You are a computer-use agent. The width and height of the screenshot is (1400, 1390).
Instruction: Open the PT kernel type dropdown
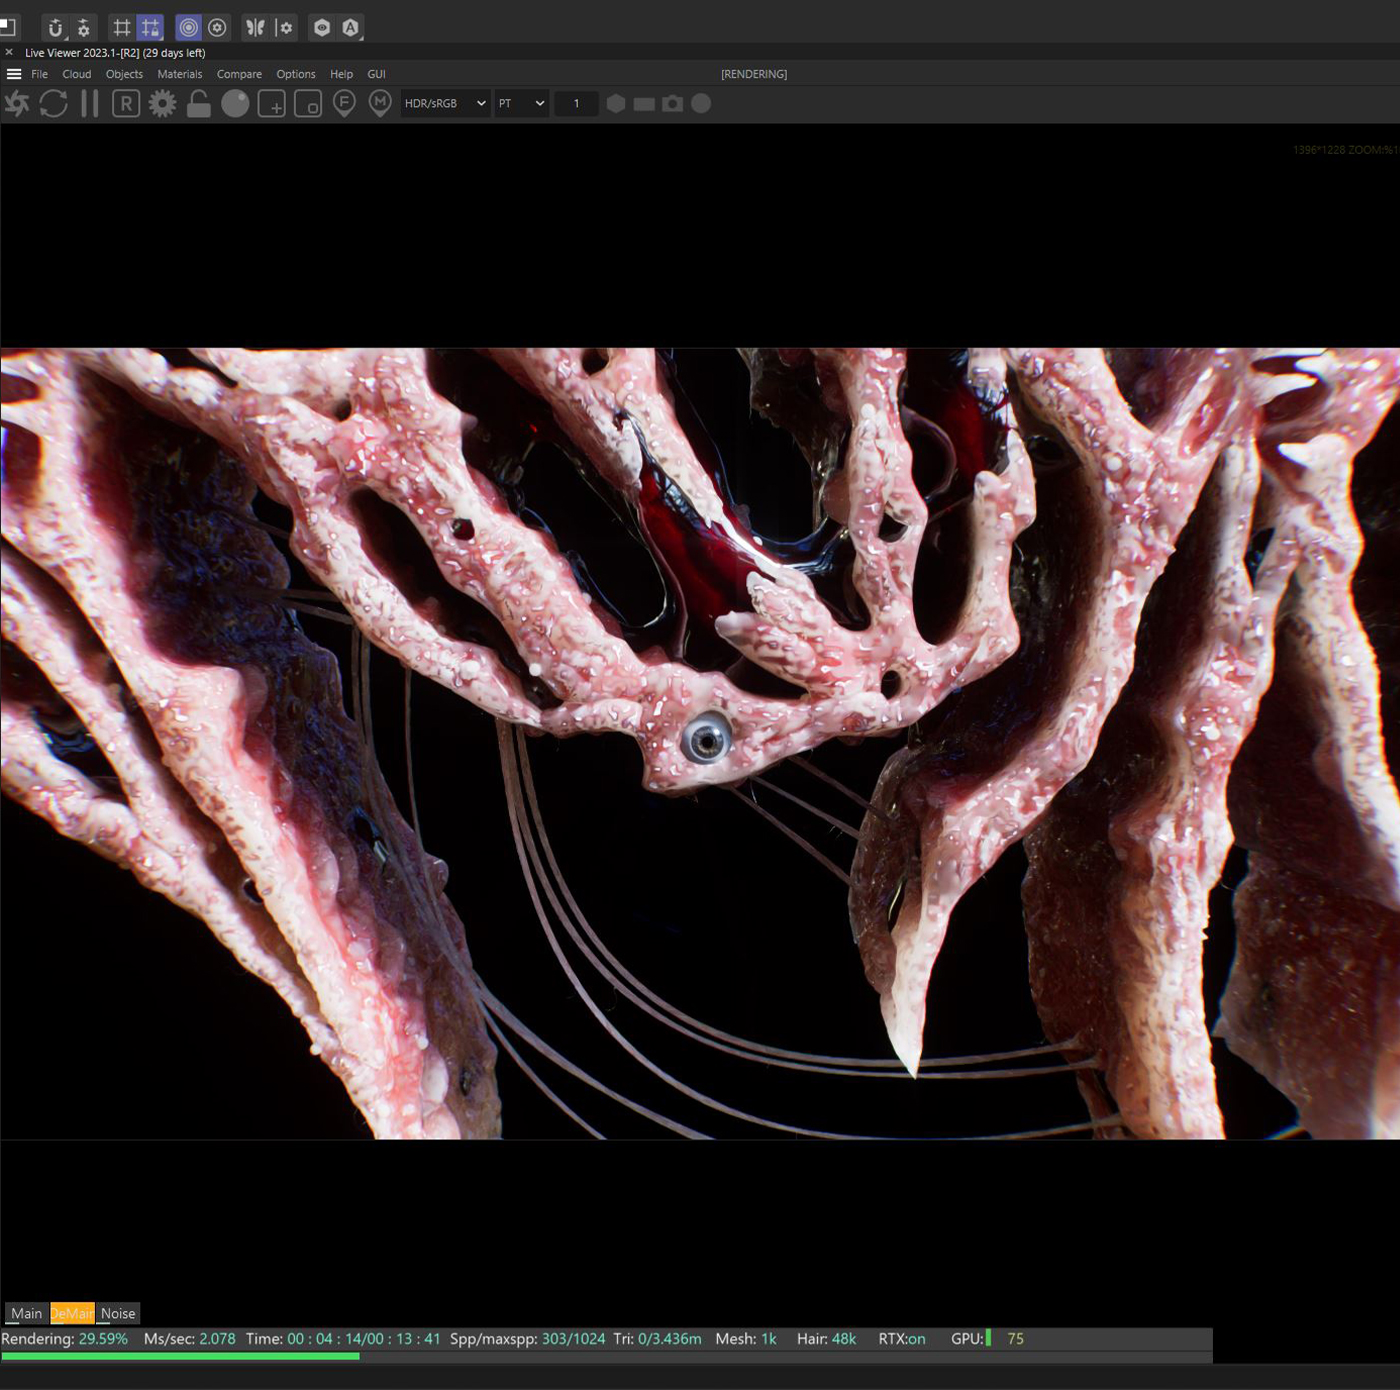click(521, 103)
